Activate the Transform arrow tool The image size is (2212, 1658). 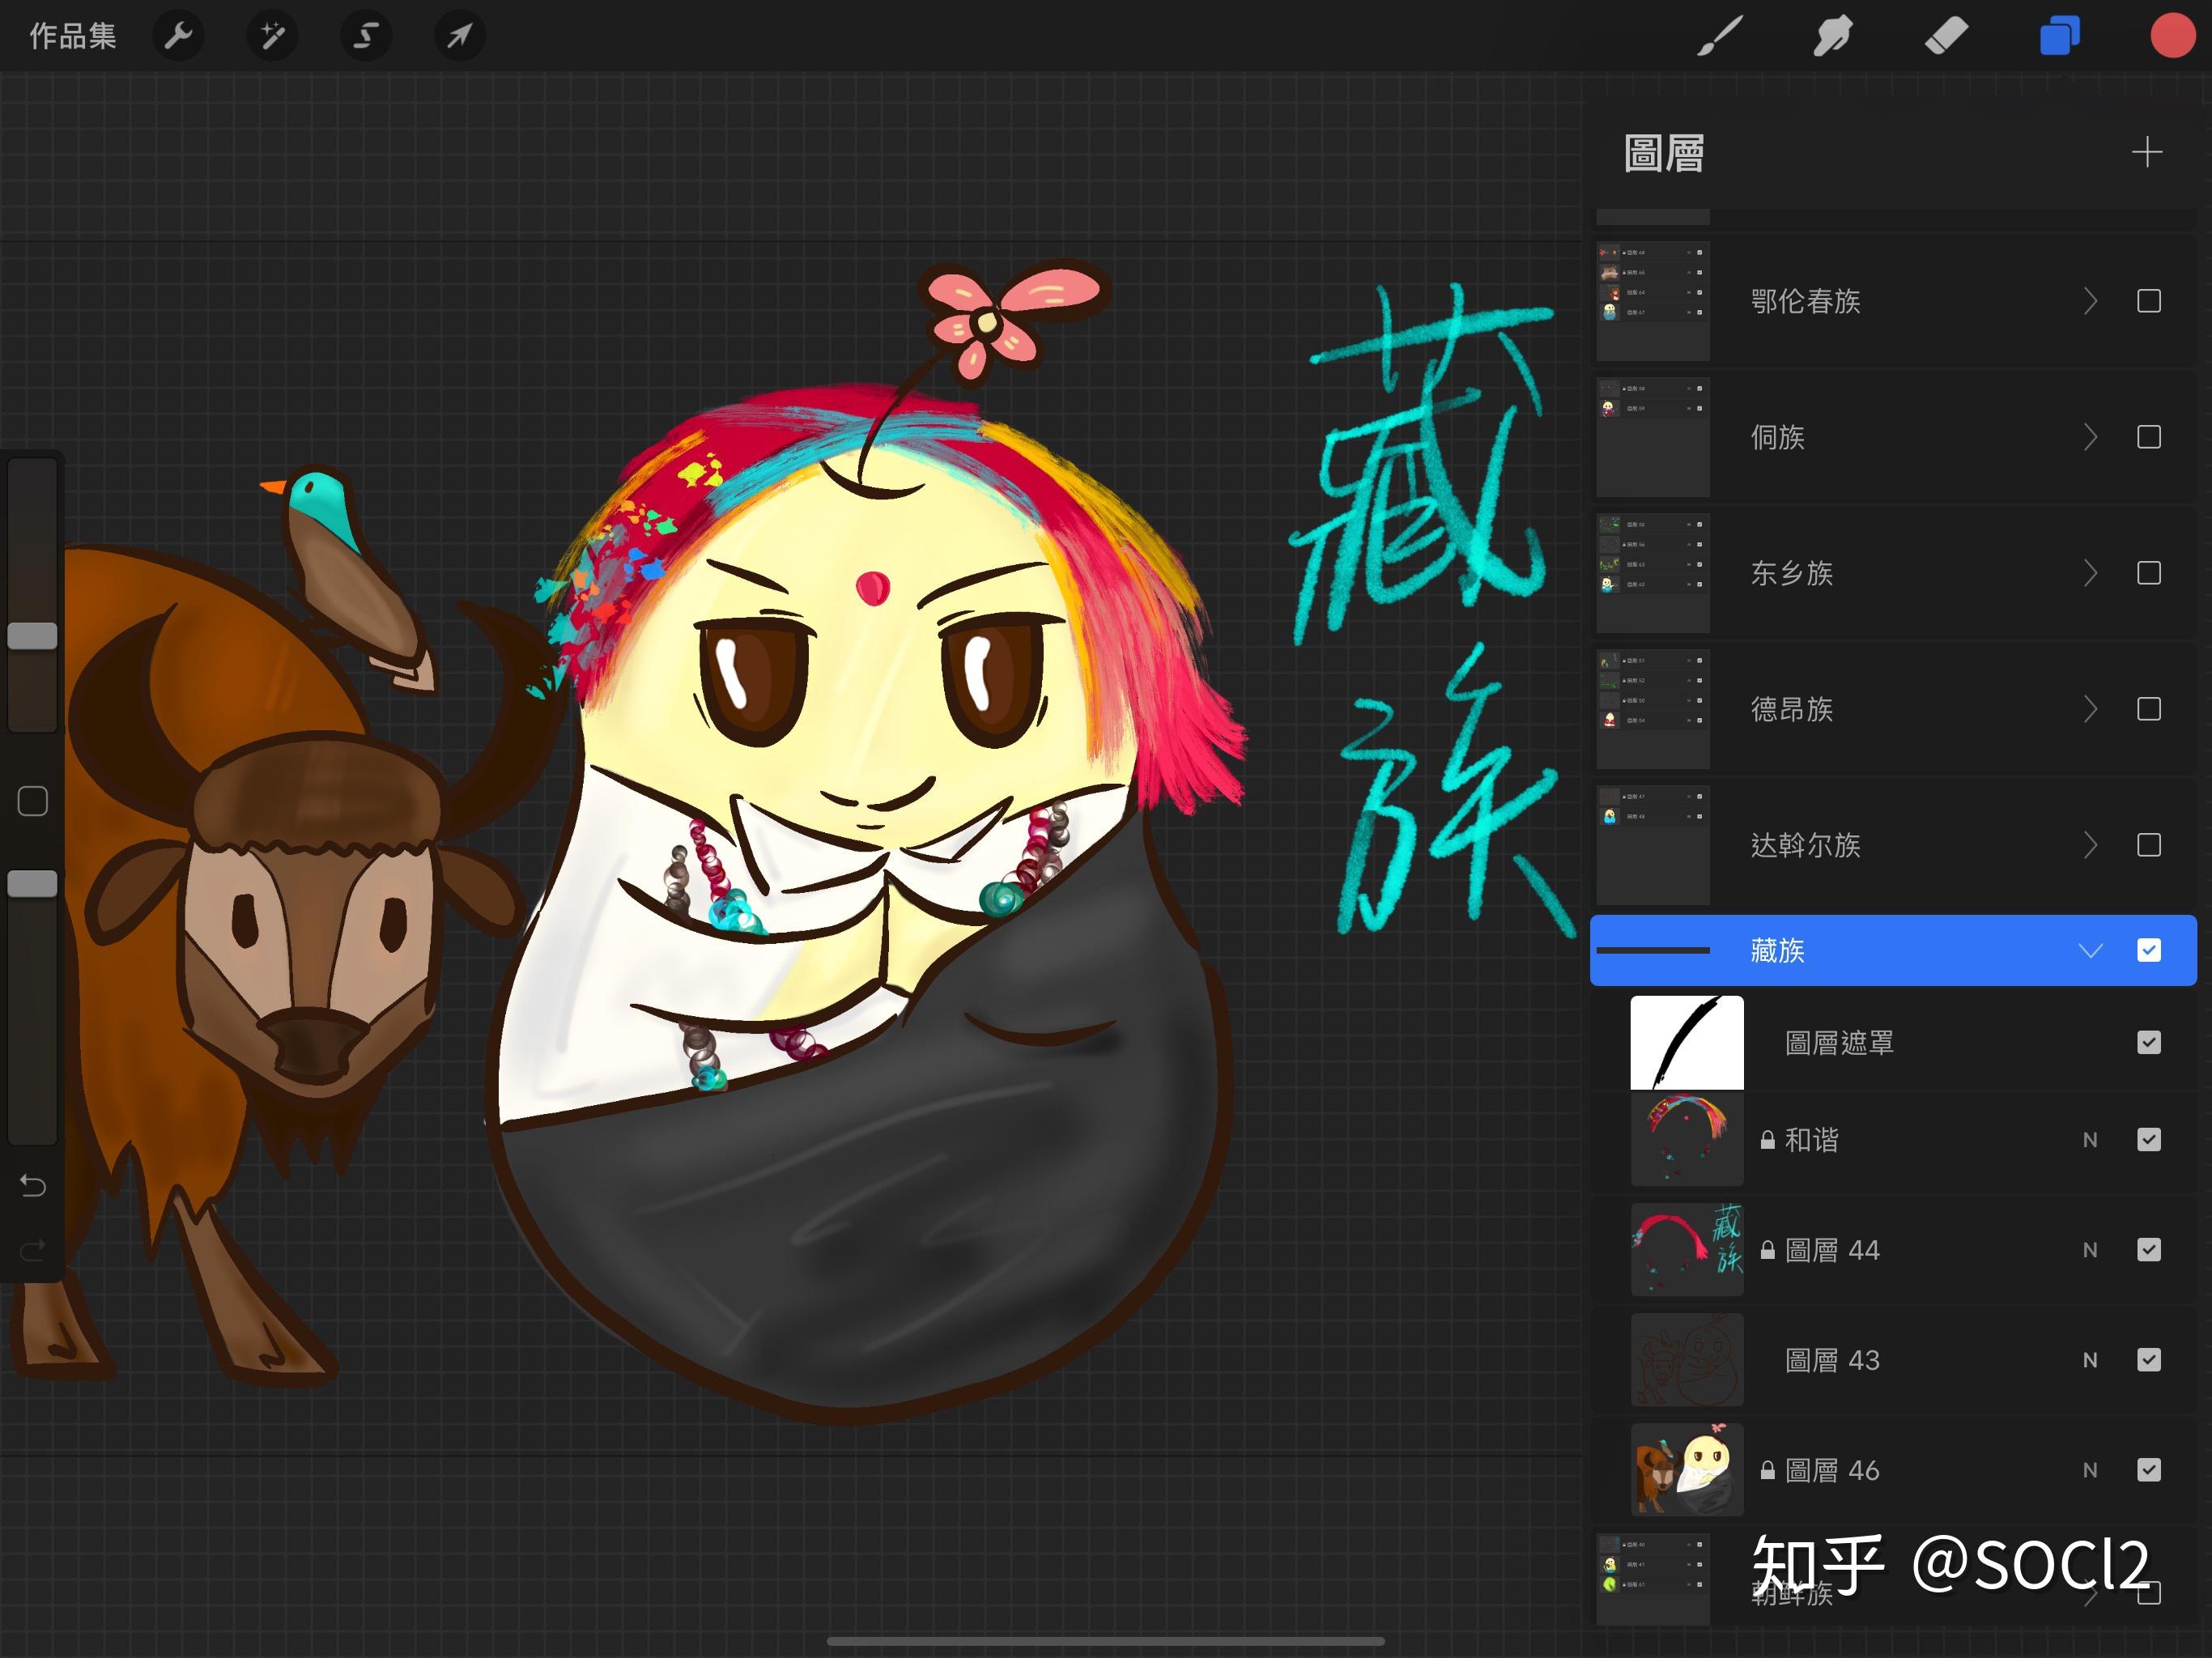(459, 37)
